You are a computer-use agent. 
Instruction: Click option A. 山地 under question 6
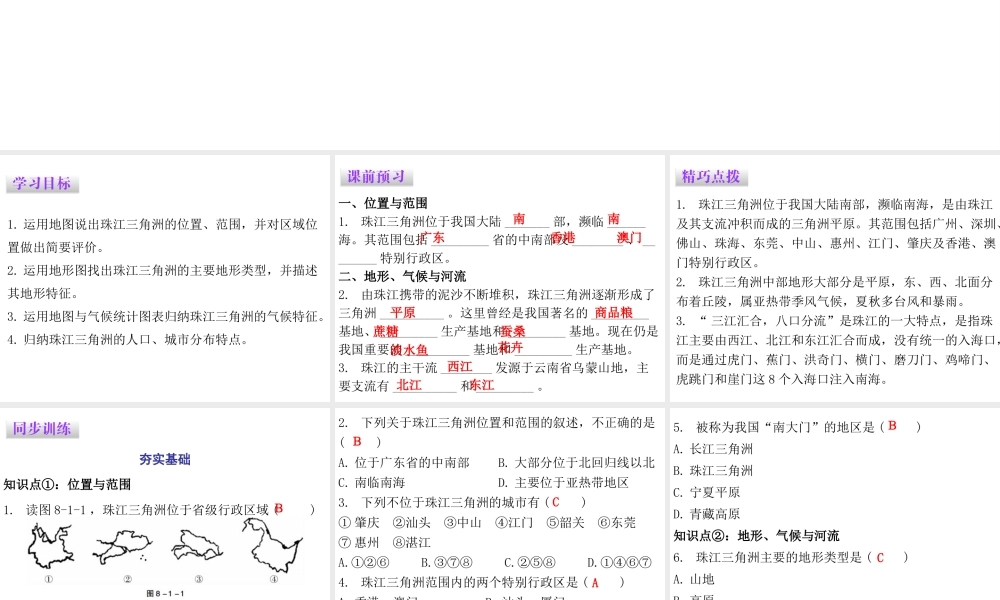pos(694,579)
